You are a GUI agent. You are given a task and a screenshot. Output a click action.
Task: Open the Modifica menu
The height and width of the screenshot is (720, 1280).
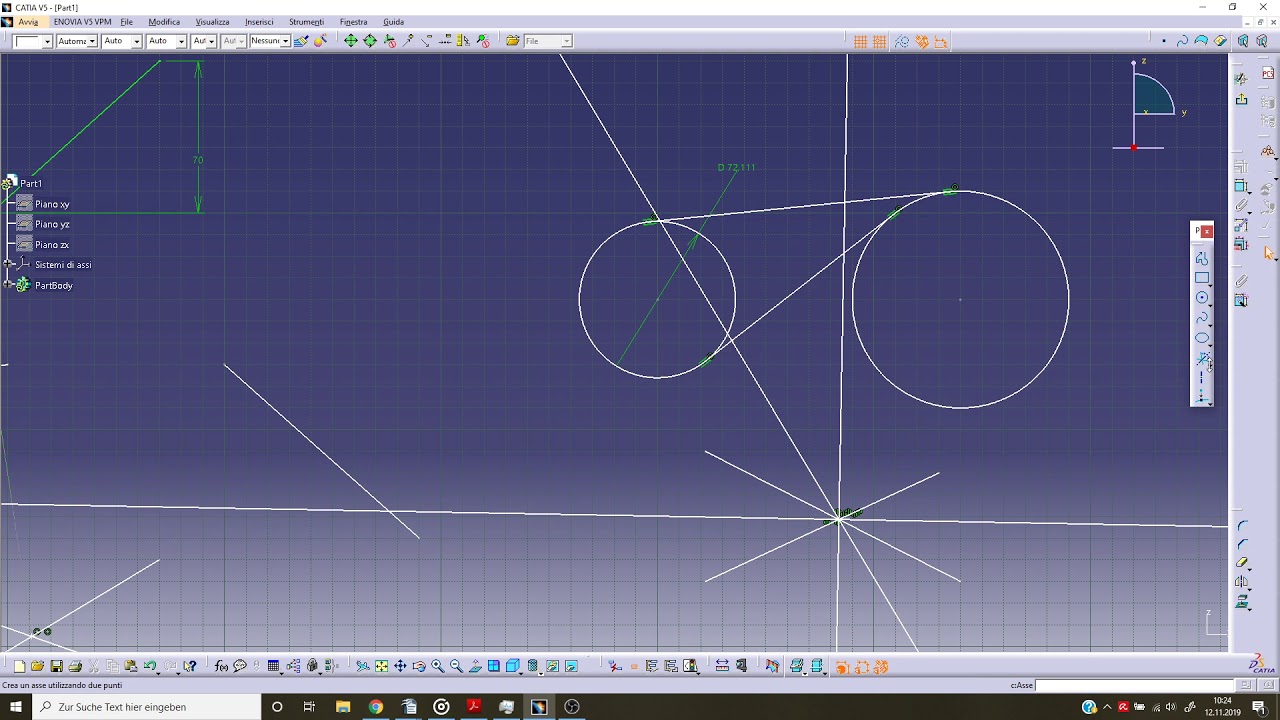click(164, 22)
